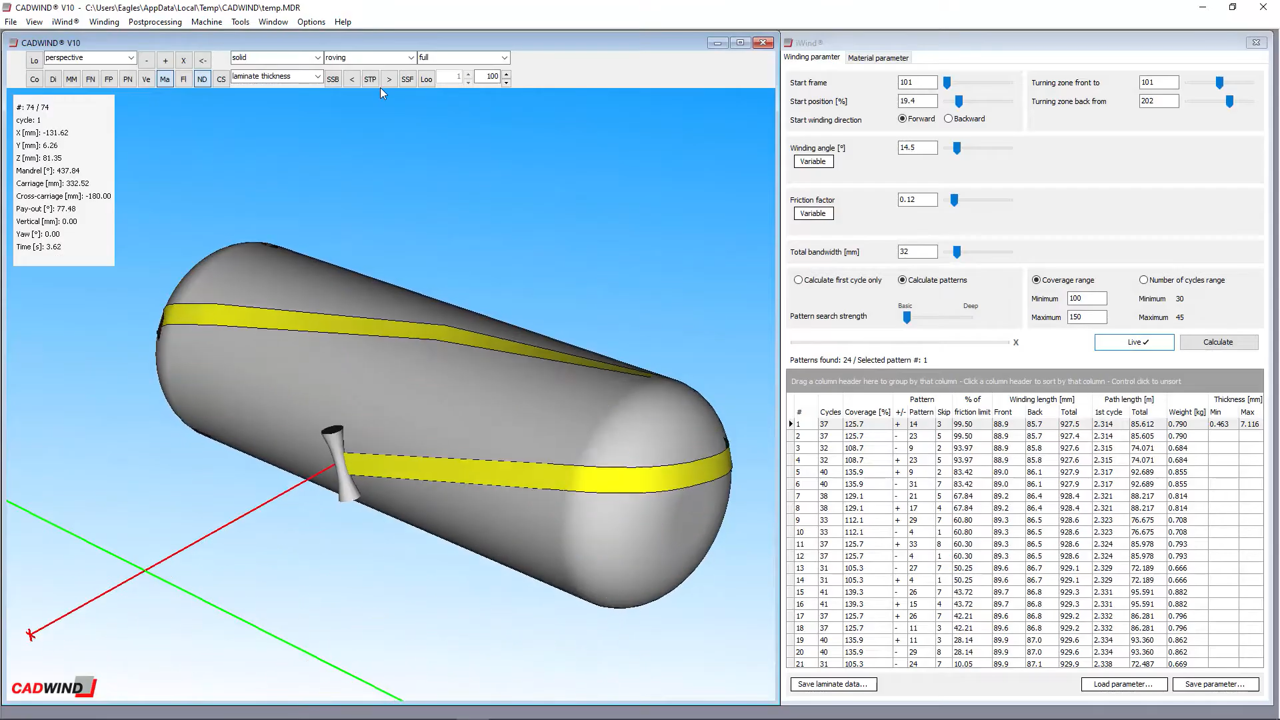Step forward with the '>' button

(389, 79)
